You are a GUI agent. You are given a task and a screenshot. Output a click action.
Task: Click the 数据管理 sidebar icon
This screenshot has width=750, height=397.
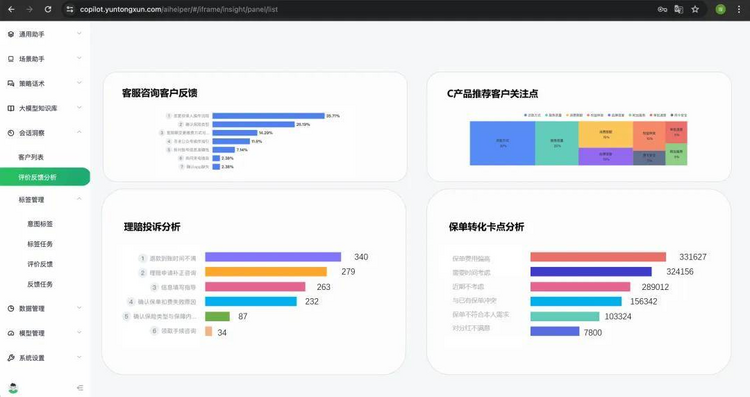[11, 309]
